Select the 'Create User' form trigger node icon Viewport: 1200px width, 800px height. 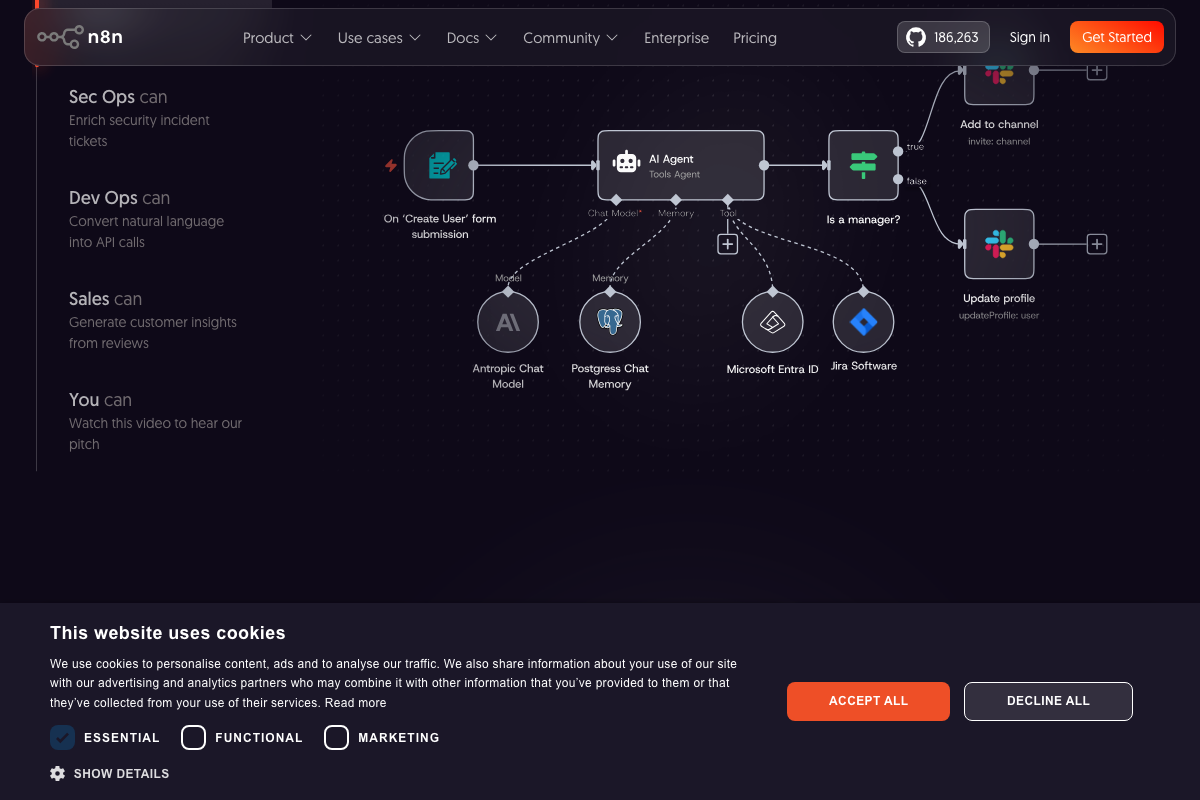(440, 165)
